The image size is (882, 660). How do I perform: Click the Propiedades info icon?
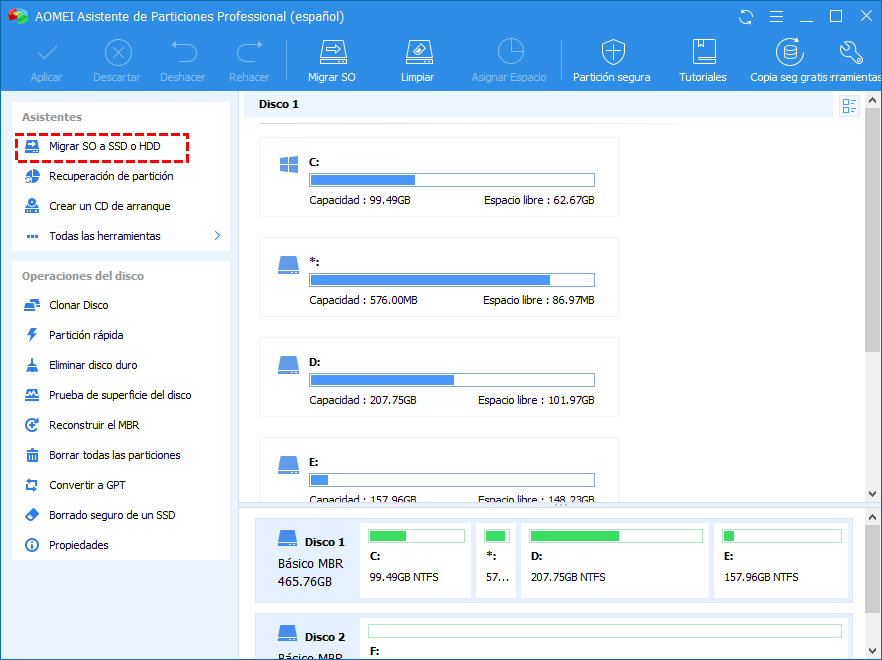(32, 545)
